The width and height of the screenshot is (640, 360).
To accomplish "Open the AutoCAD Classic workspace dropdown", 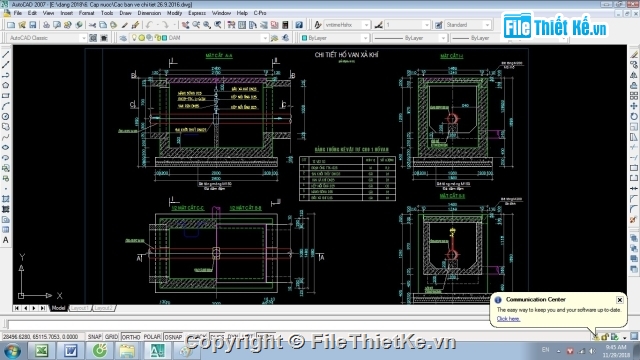I will point(83,38).
